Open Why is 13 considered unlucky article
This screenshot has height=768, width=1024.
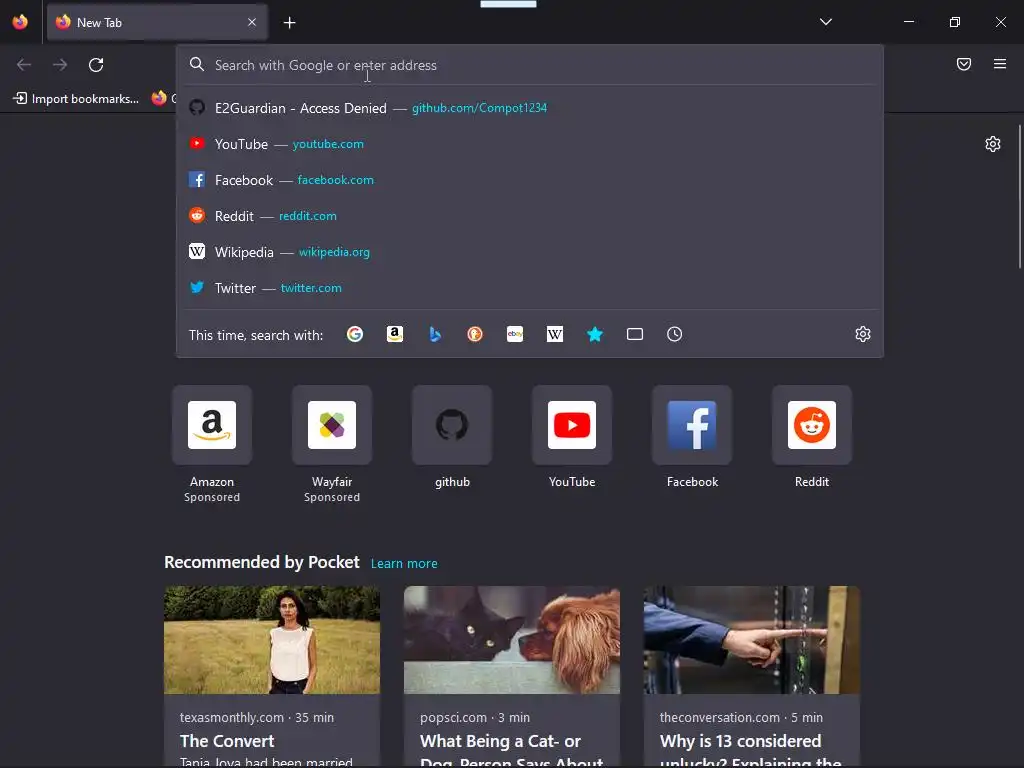coord(750,752)
